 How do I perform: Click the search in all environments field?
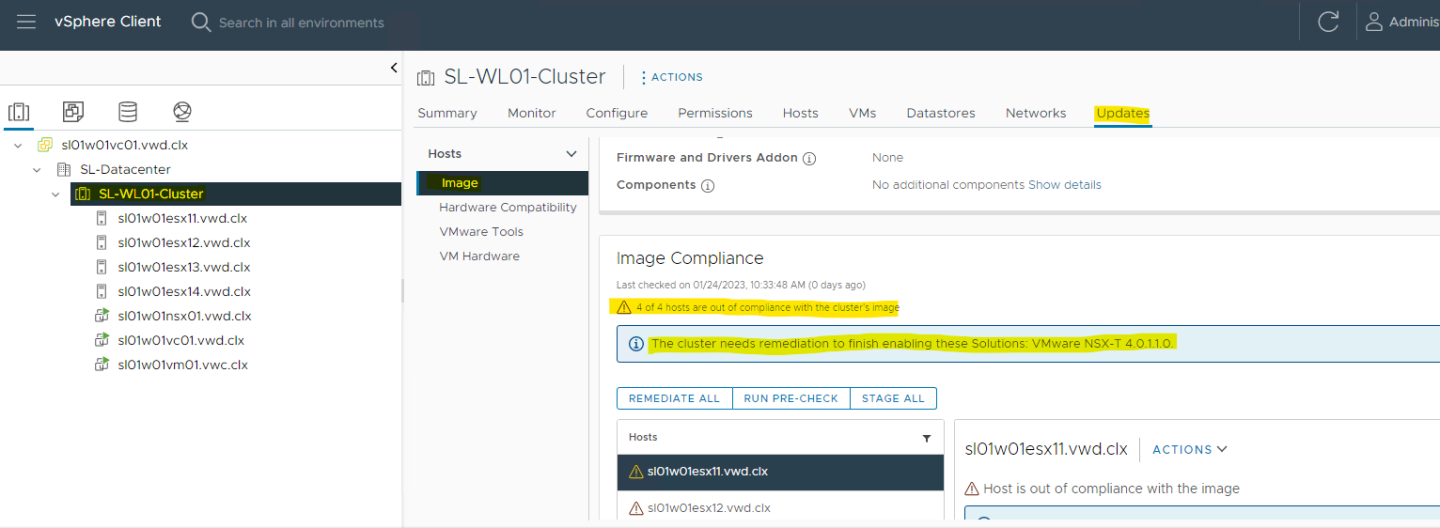click(x=301, y=22)
